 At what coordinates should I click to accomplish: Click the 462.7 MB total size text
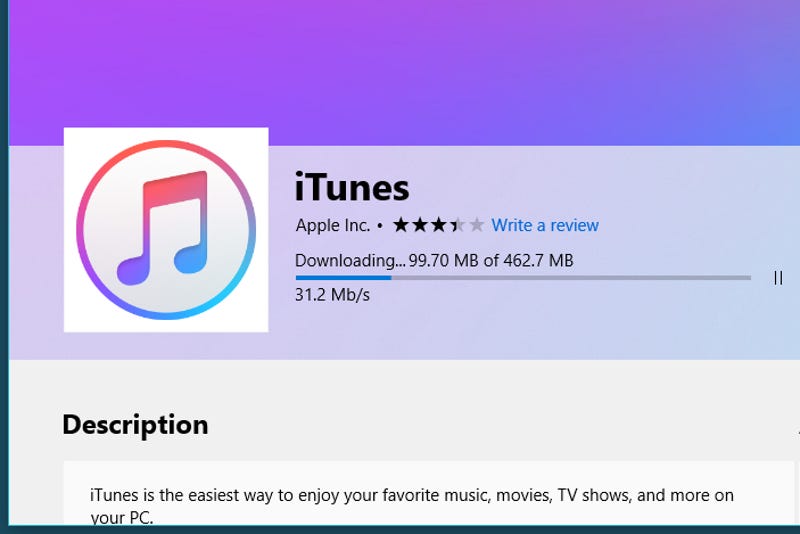pos(538,261)
